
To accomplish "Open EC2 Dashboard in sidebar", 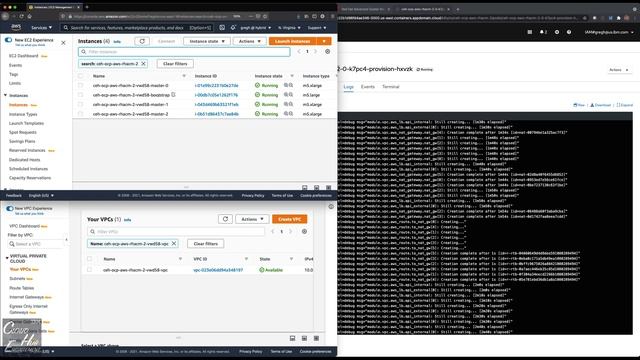I will click(24, 56).
